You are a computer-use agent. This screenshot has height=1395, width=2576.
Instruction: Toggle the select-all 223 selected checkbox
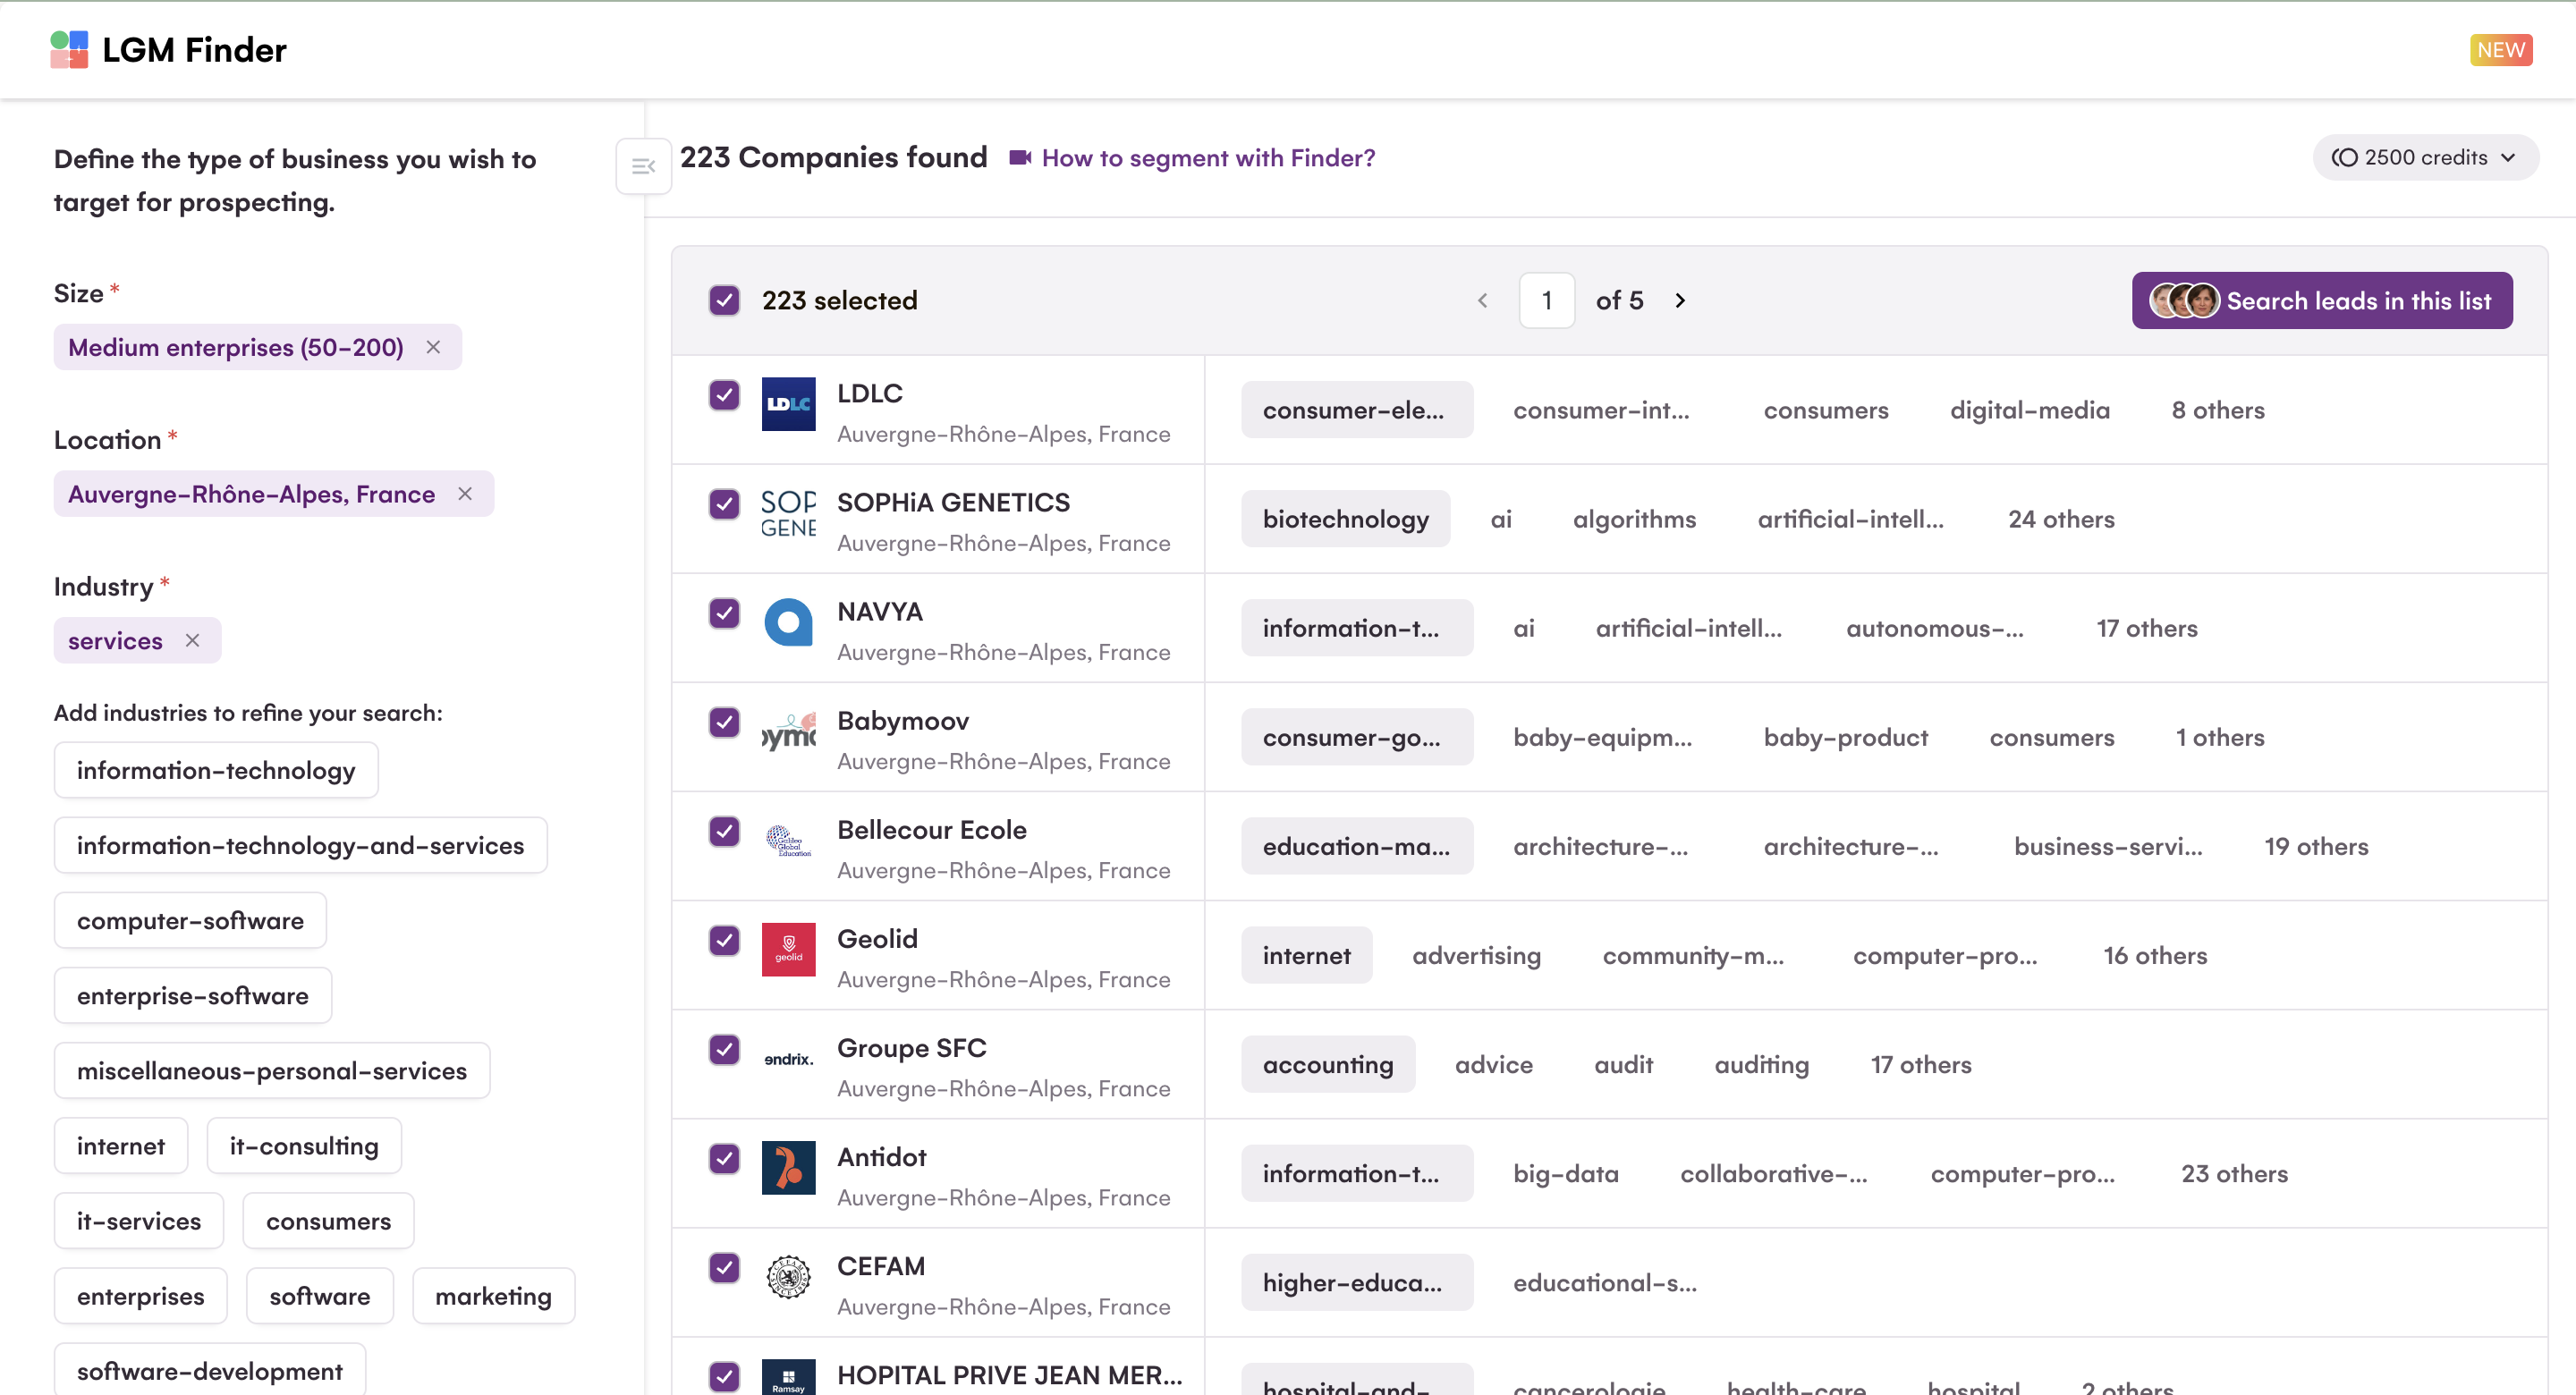point(724,301)
